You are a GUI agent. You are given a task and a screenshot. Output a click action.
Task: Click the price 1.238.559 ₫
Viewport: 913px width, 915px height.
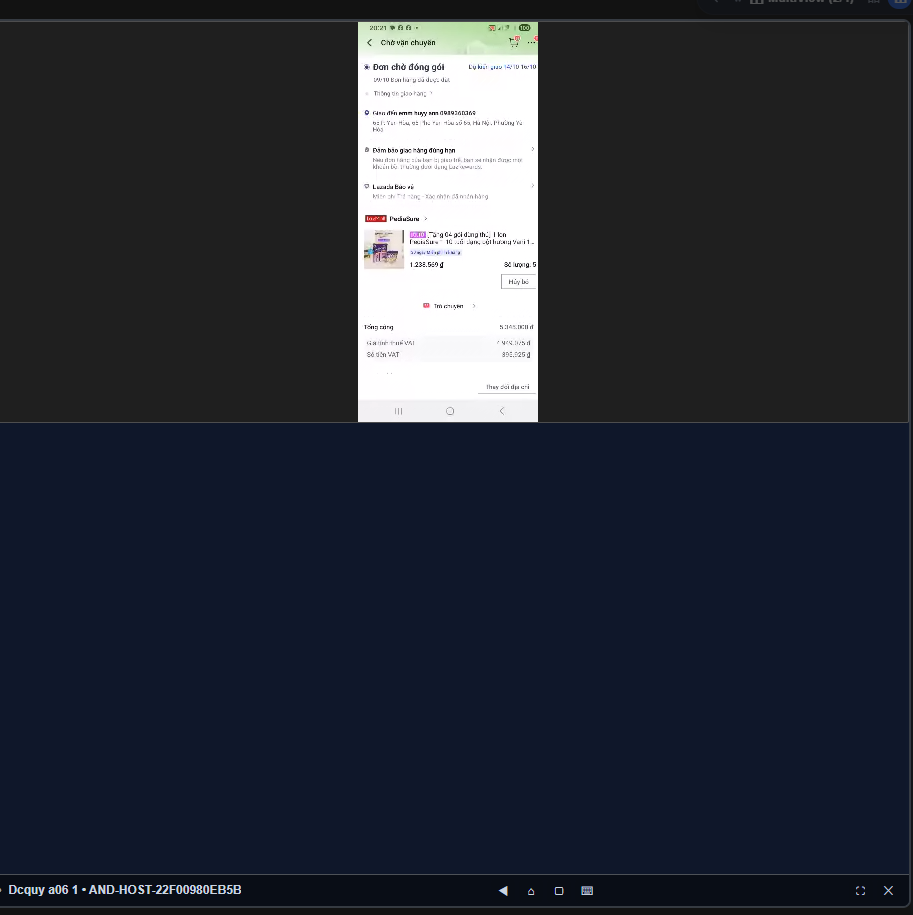tap(426, 264)
